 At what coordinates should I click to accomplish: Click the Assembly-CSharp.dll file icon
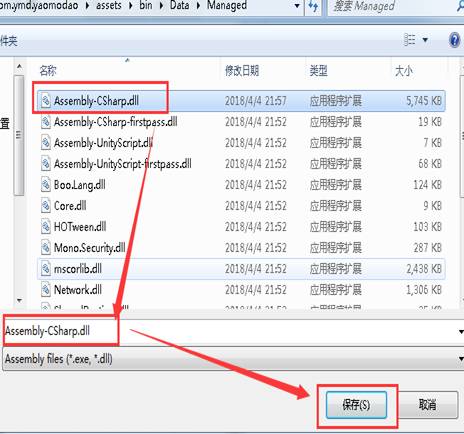tap(45, 101)
